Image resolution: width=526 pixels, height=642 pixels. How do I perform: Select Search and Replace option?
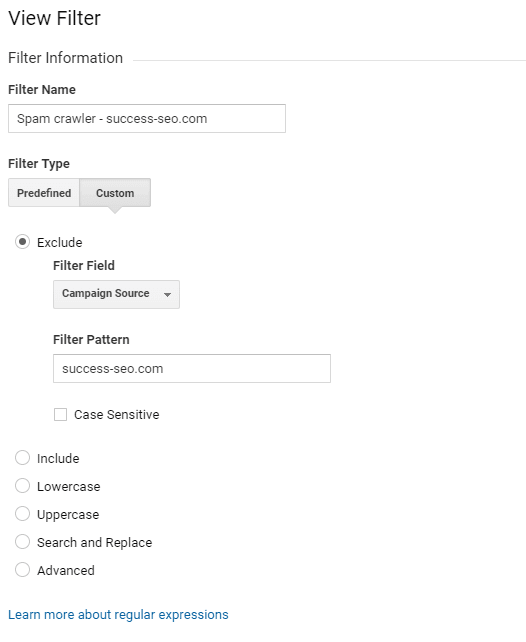23,542
